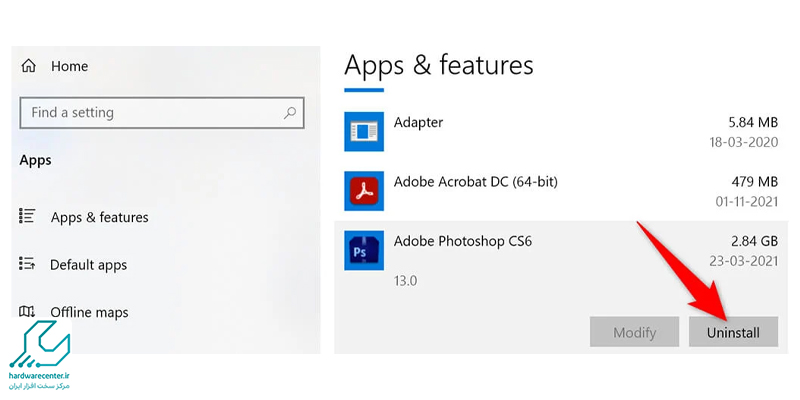Select the Apps & features list icon
The height and width of the screenshot is (400, 800).
(x=27, y=216)
